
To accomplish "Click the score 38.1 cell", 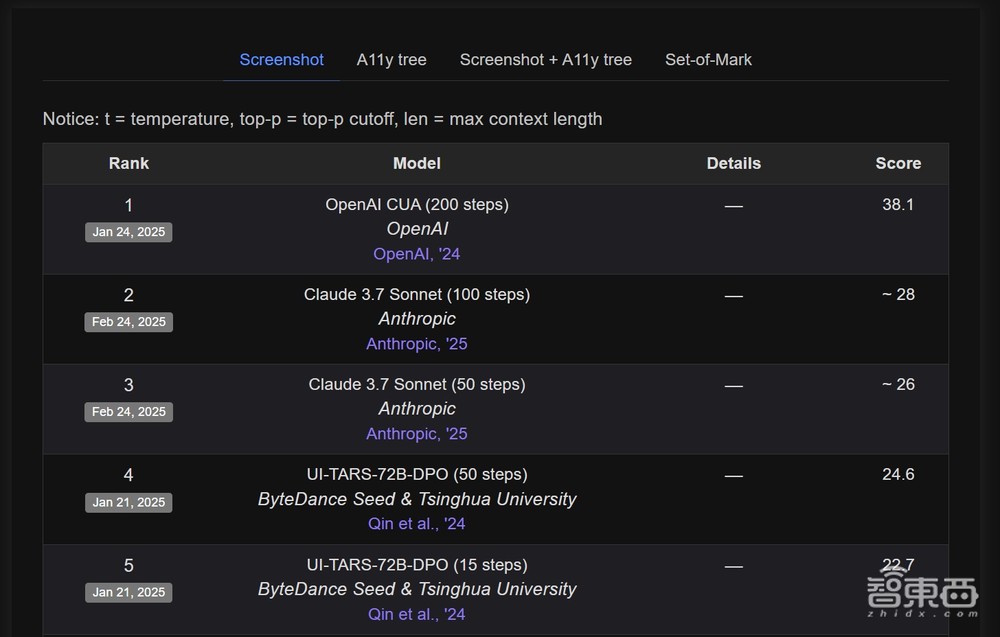I will click(x=898, y=204).
